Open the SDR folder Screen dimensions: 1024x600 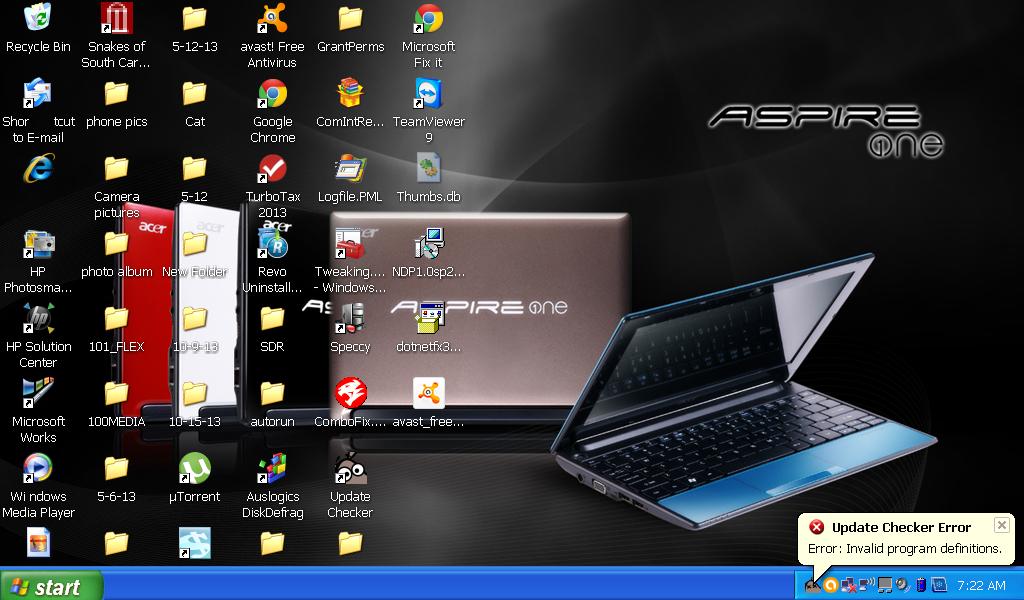[272, 319]
